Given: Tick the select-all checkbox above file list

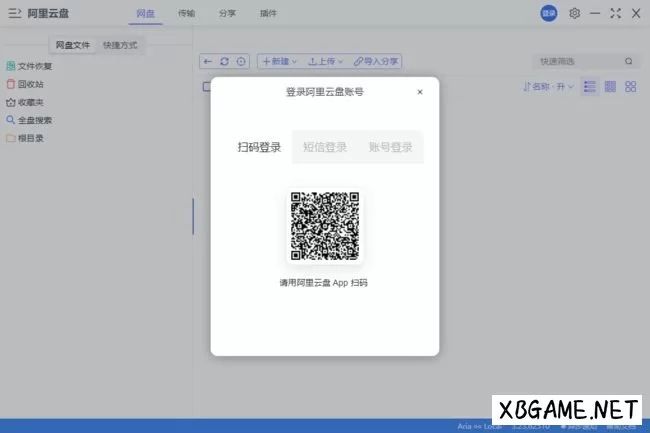Looking at the screenshot, I should tap(206, 87).
